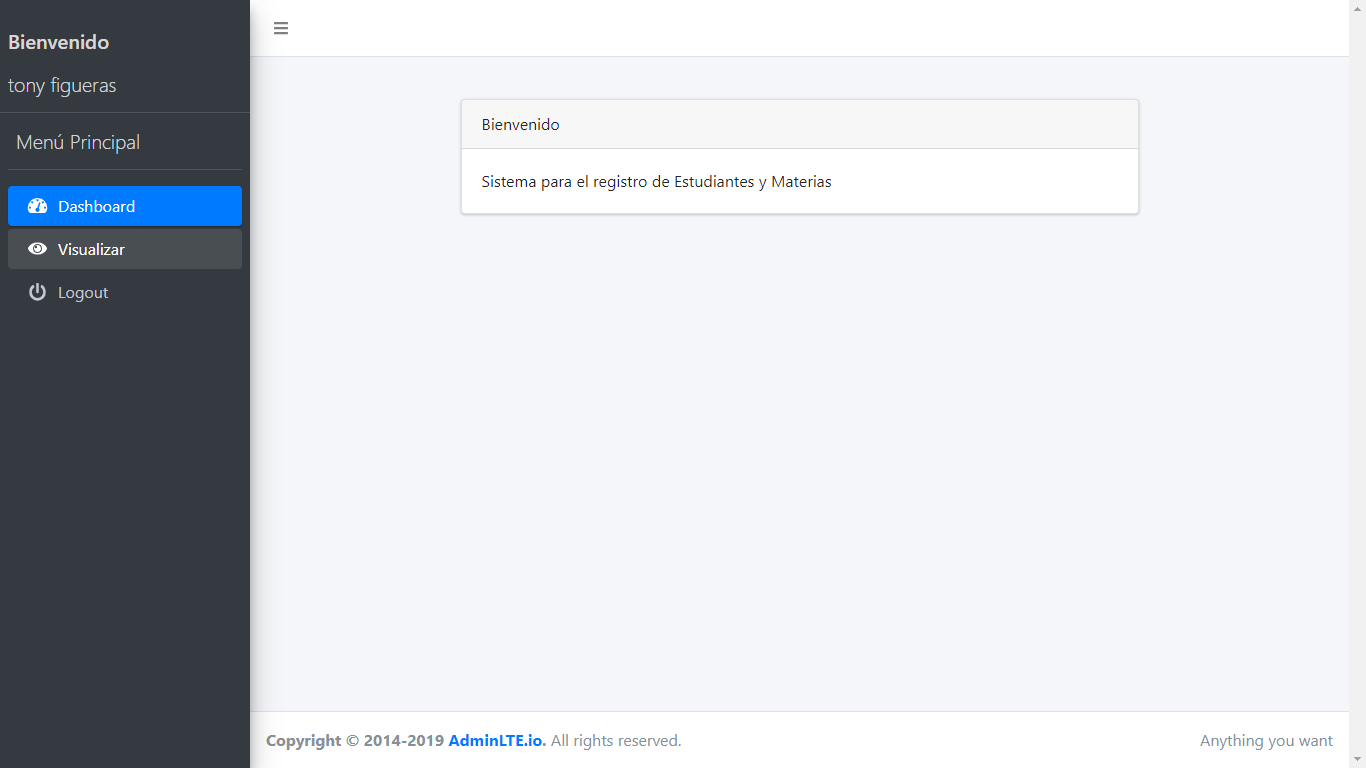Click the Bienvenido card header

(x=520, y=124)
